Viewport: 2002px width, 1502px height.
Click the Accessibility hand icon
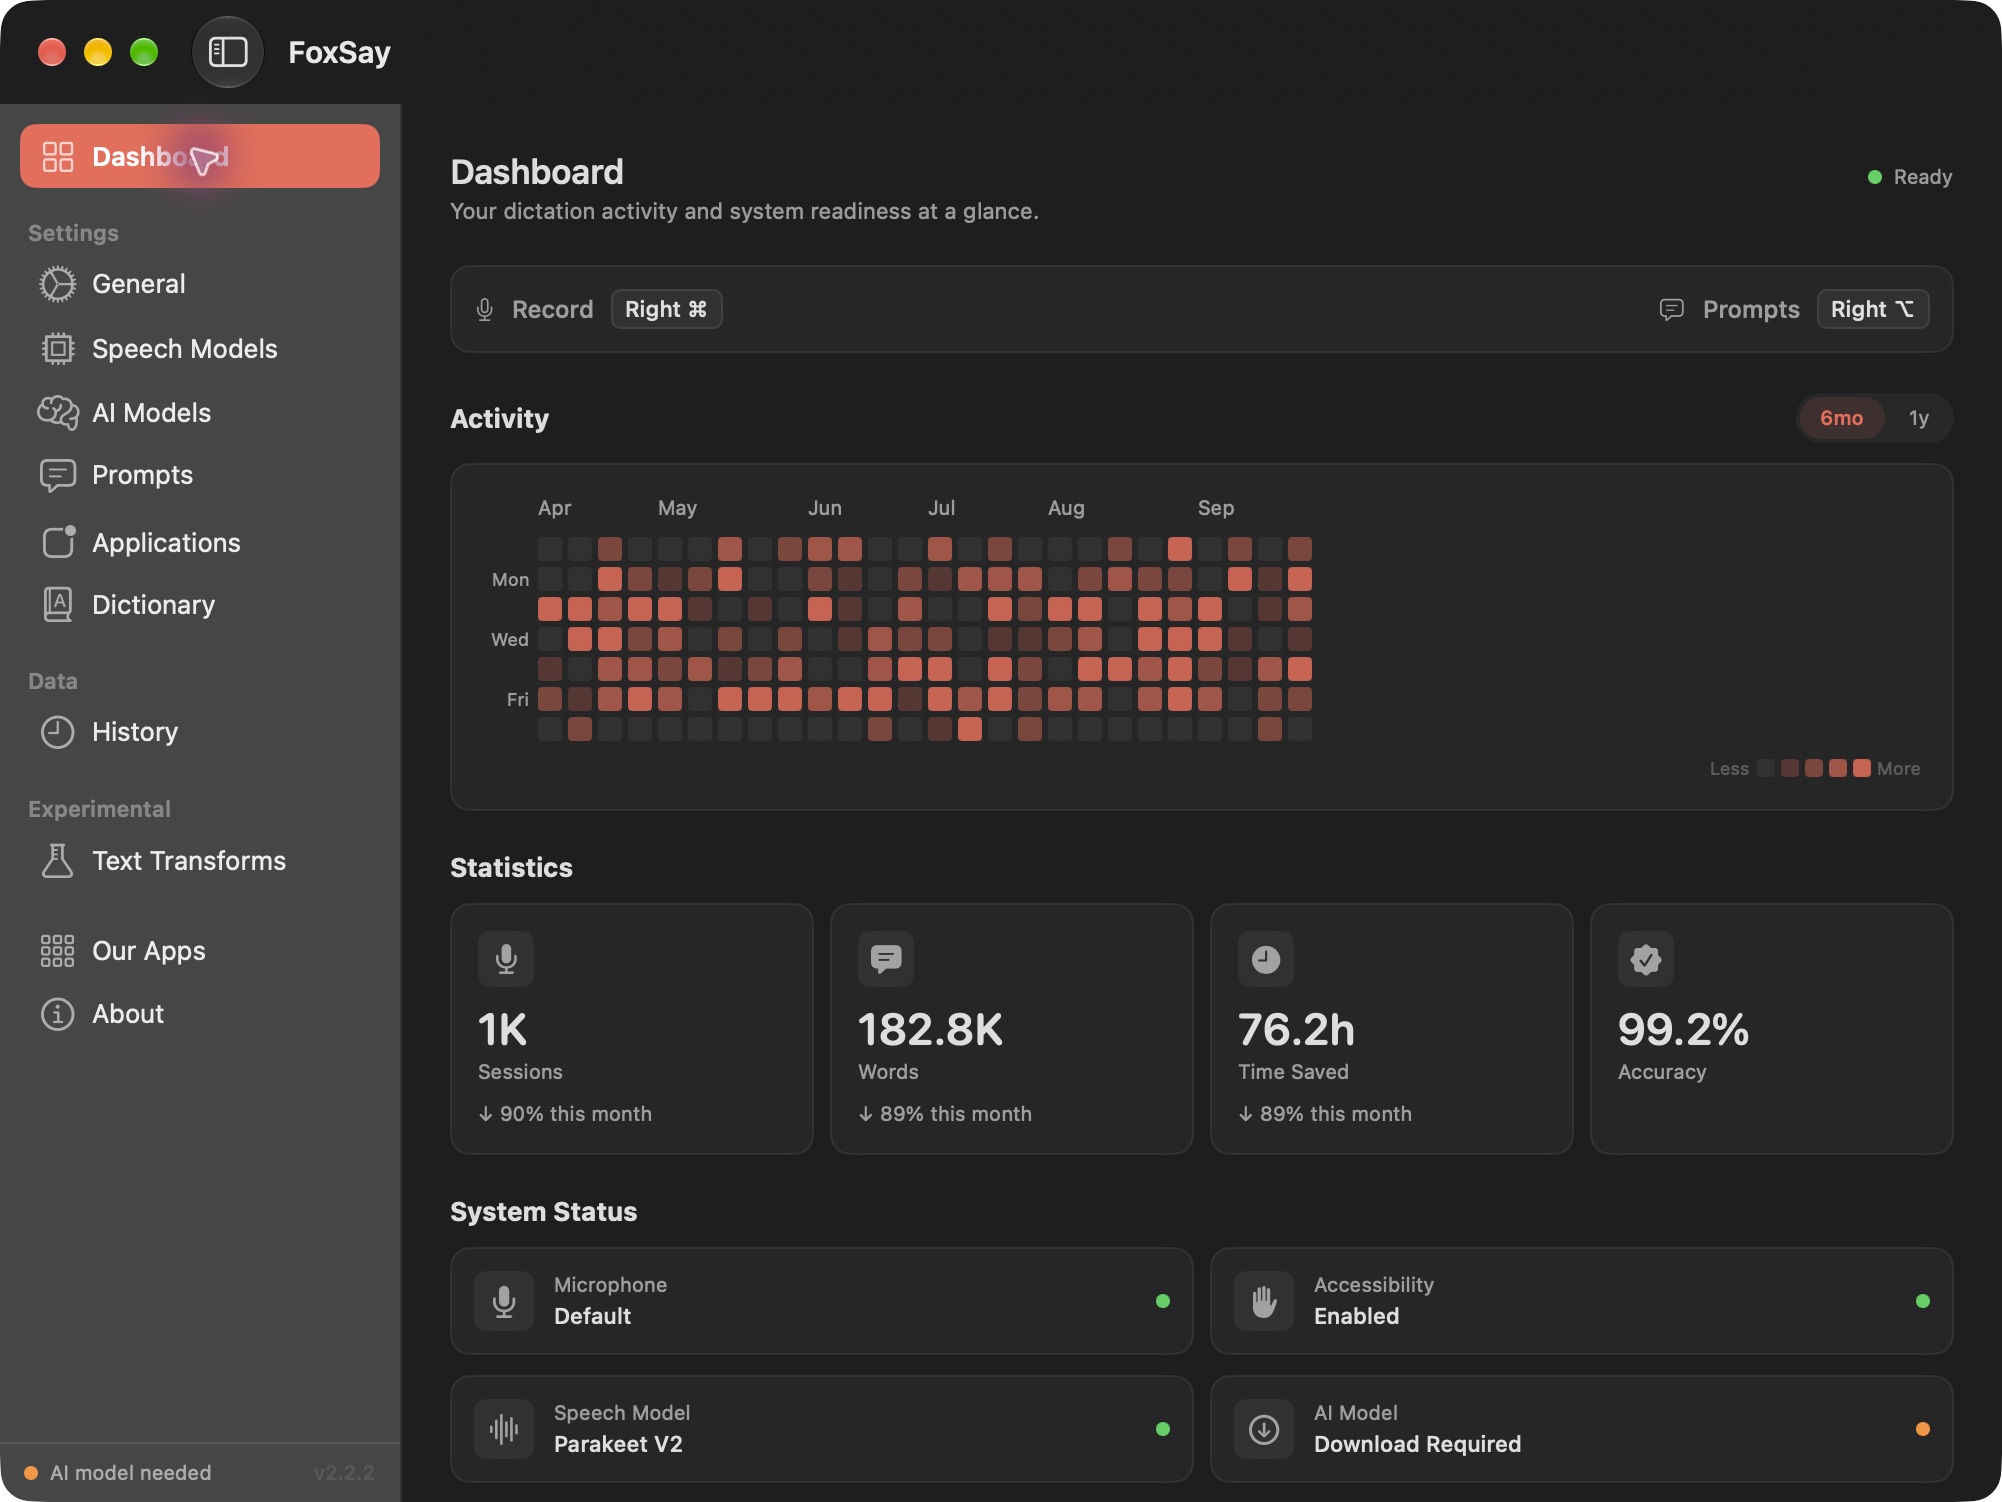pyautogui.click(x=1264, y=1301)
